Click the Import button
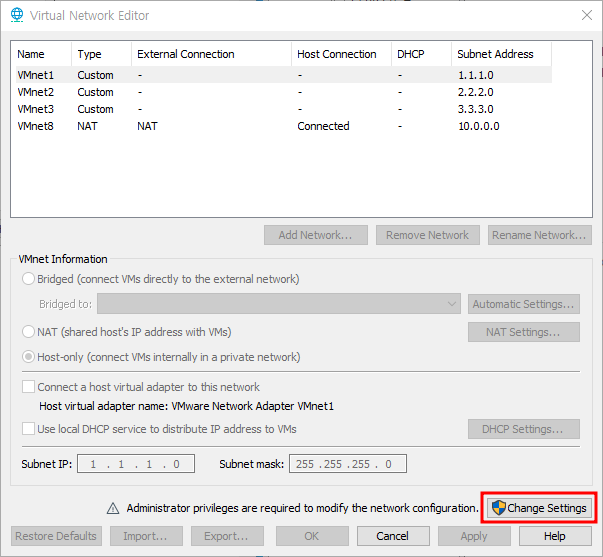The image size is (603, 557). pyautogui.click(x=146, y=536)
